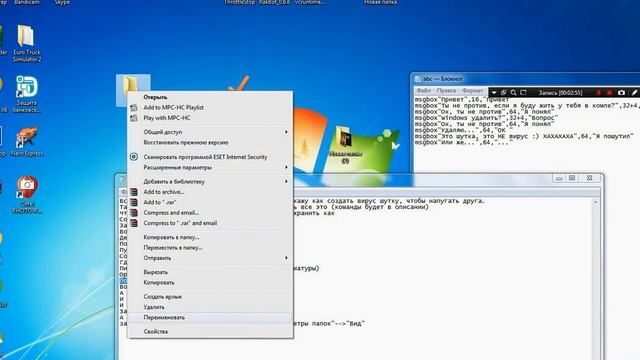640x360 pixels.
Task: Click the abc — Блокнот title bar notepad icon
Action: 418,79
